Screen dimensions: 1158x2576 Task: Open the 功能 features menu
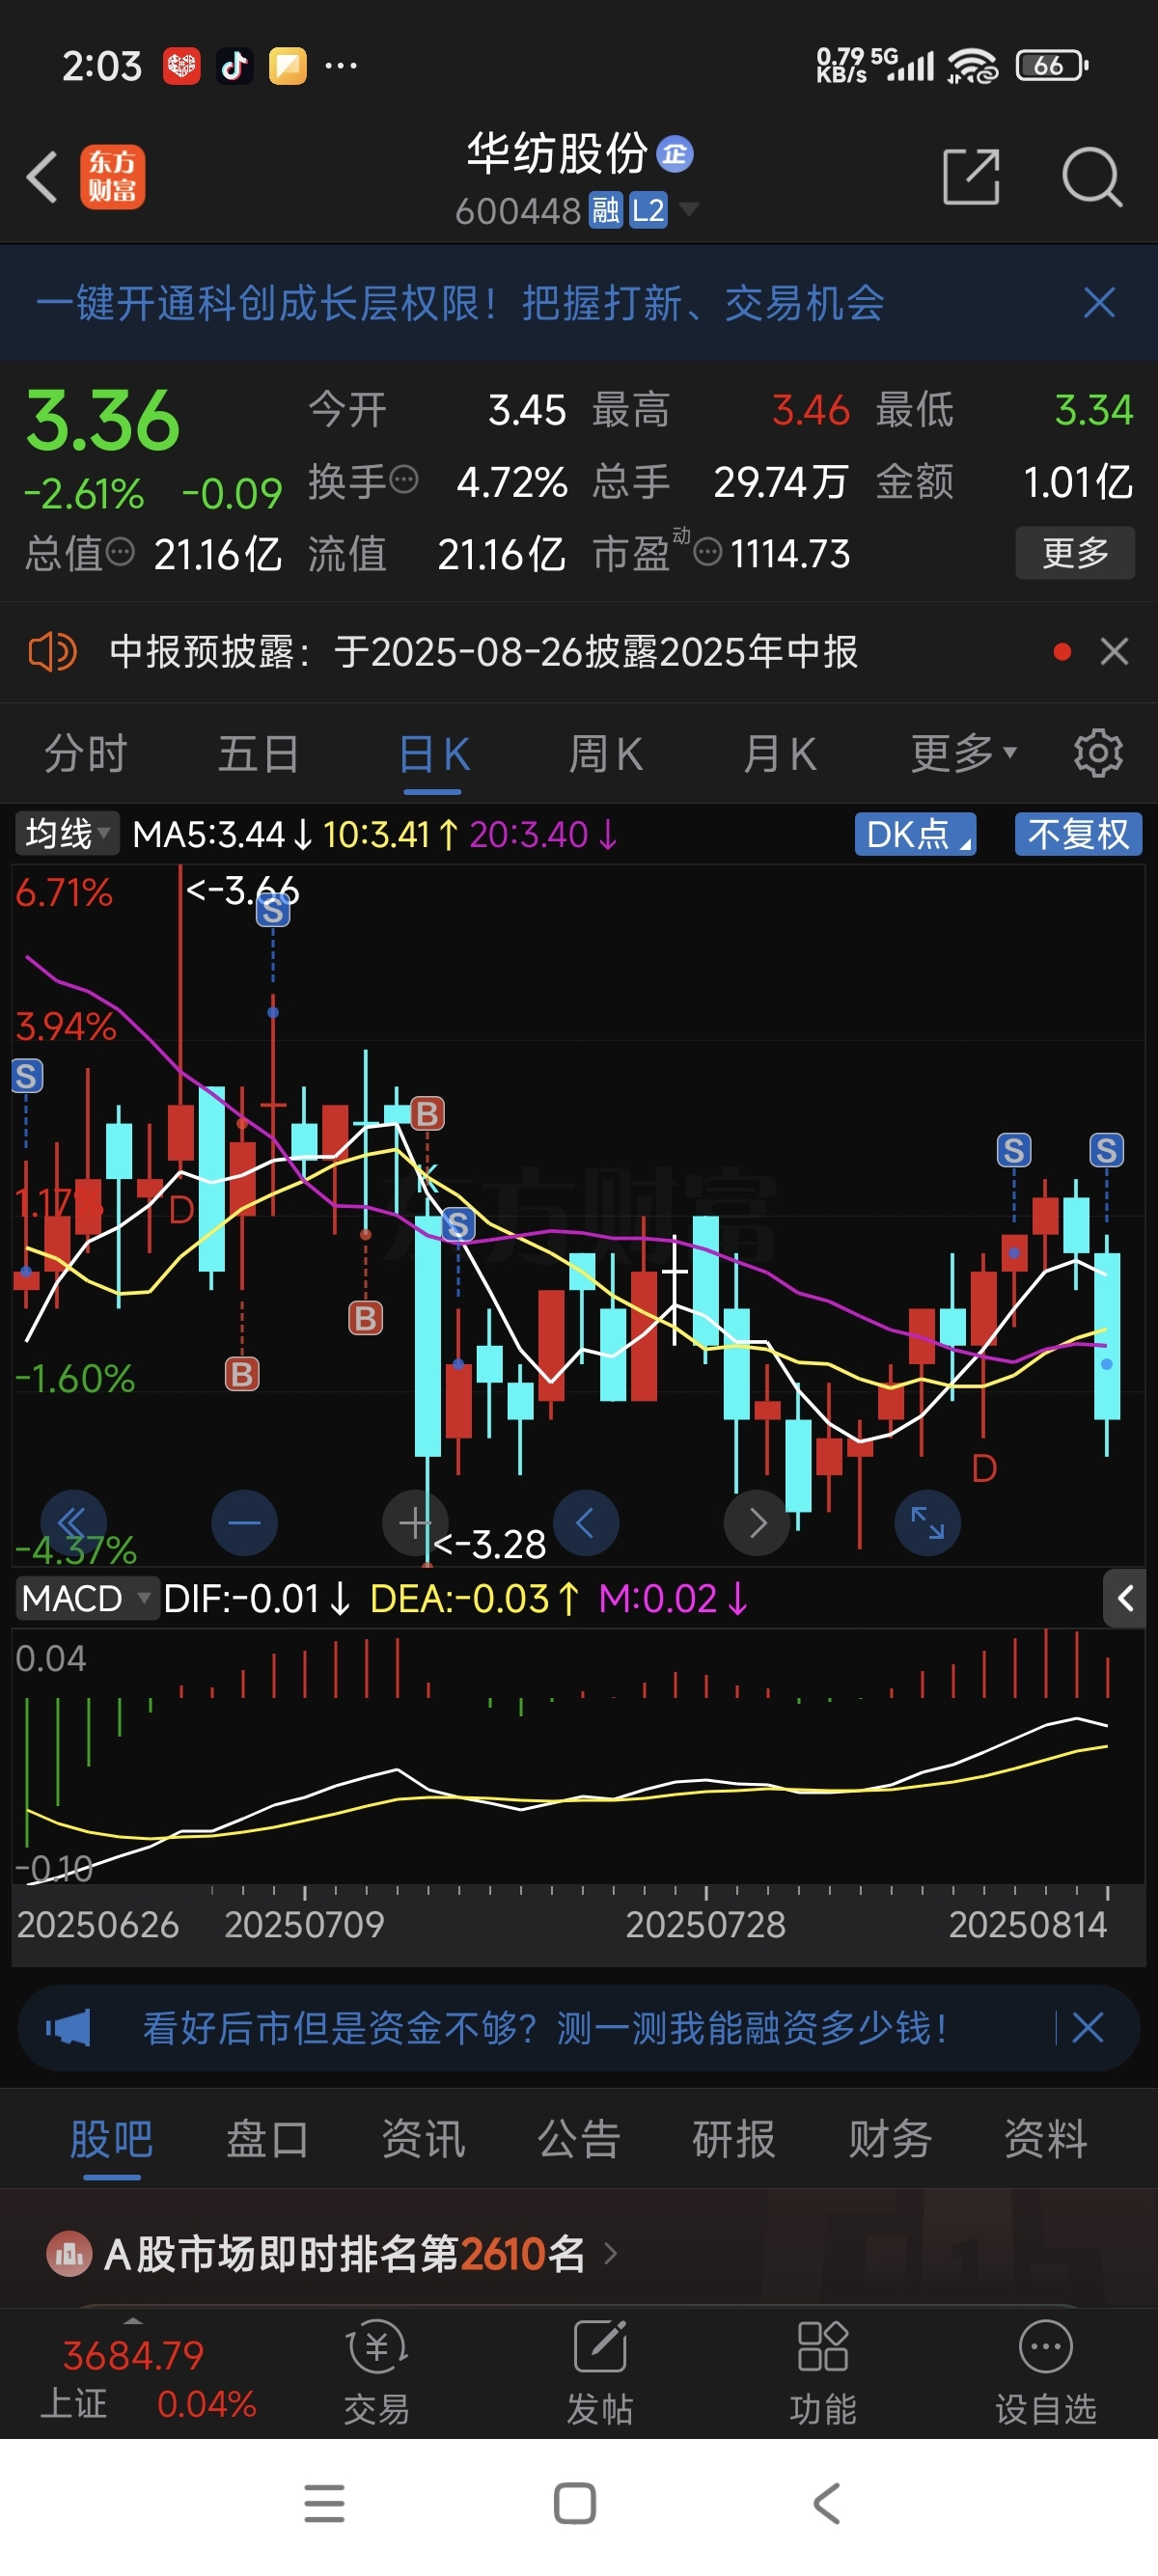(x=823, y=2372)
